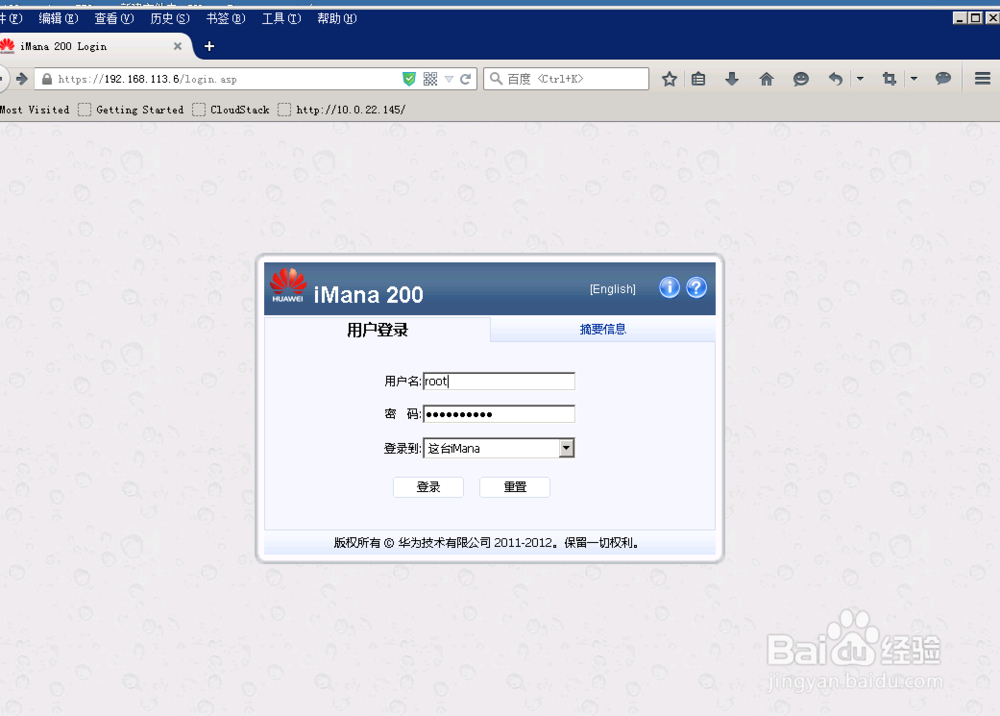The image size is (1000, 716).
Task: Open the 帮助 (Help) menu
Action: (337, 18)
